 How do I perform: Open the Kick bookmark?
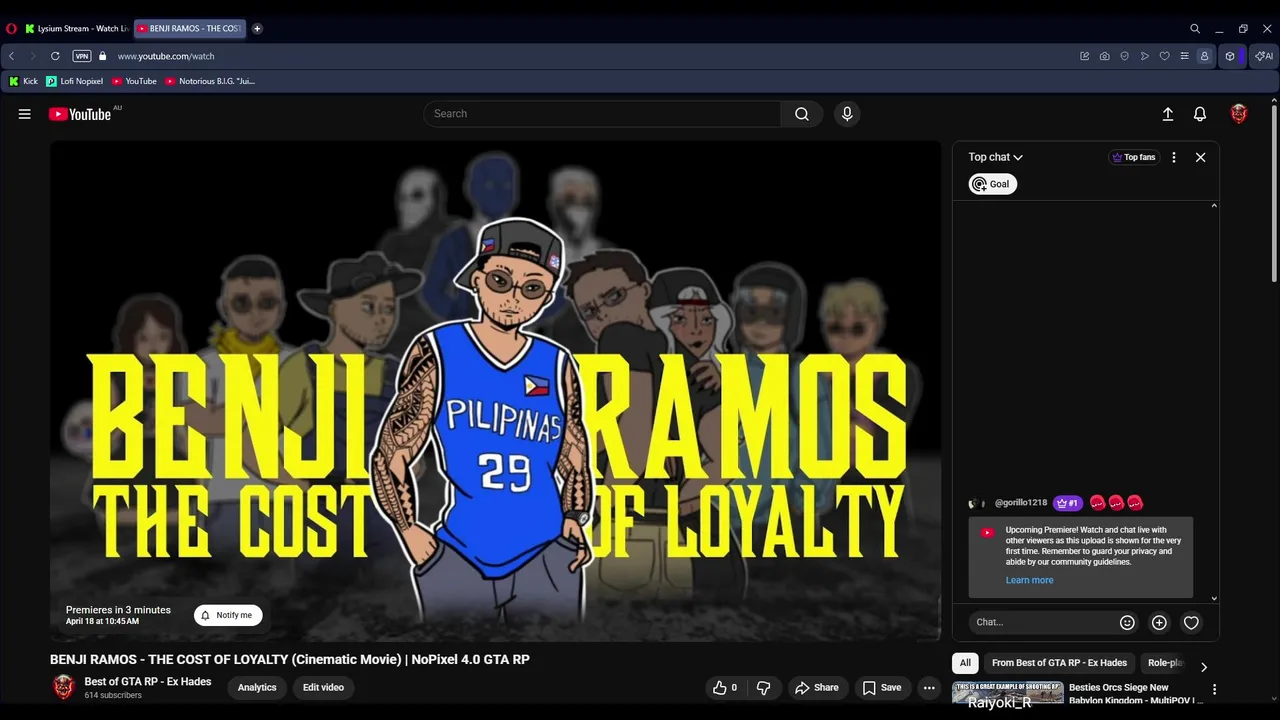(24, 81)
